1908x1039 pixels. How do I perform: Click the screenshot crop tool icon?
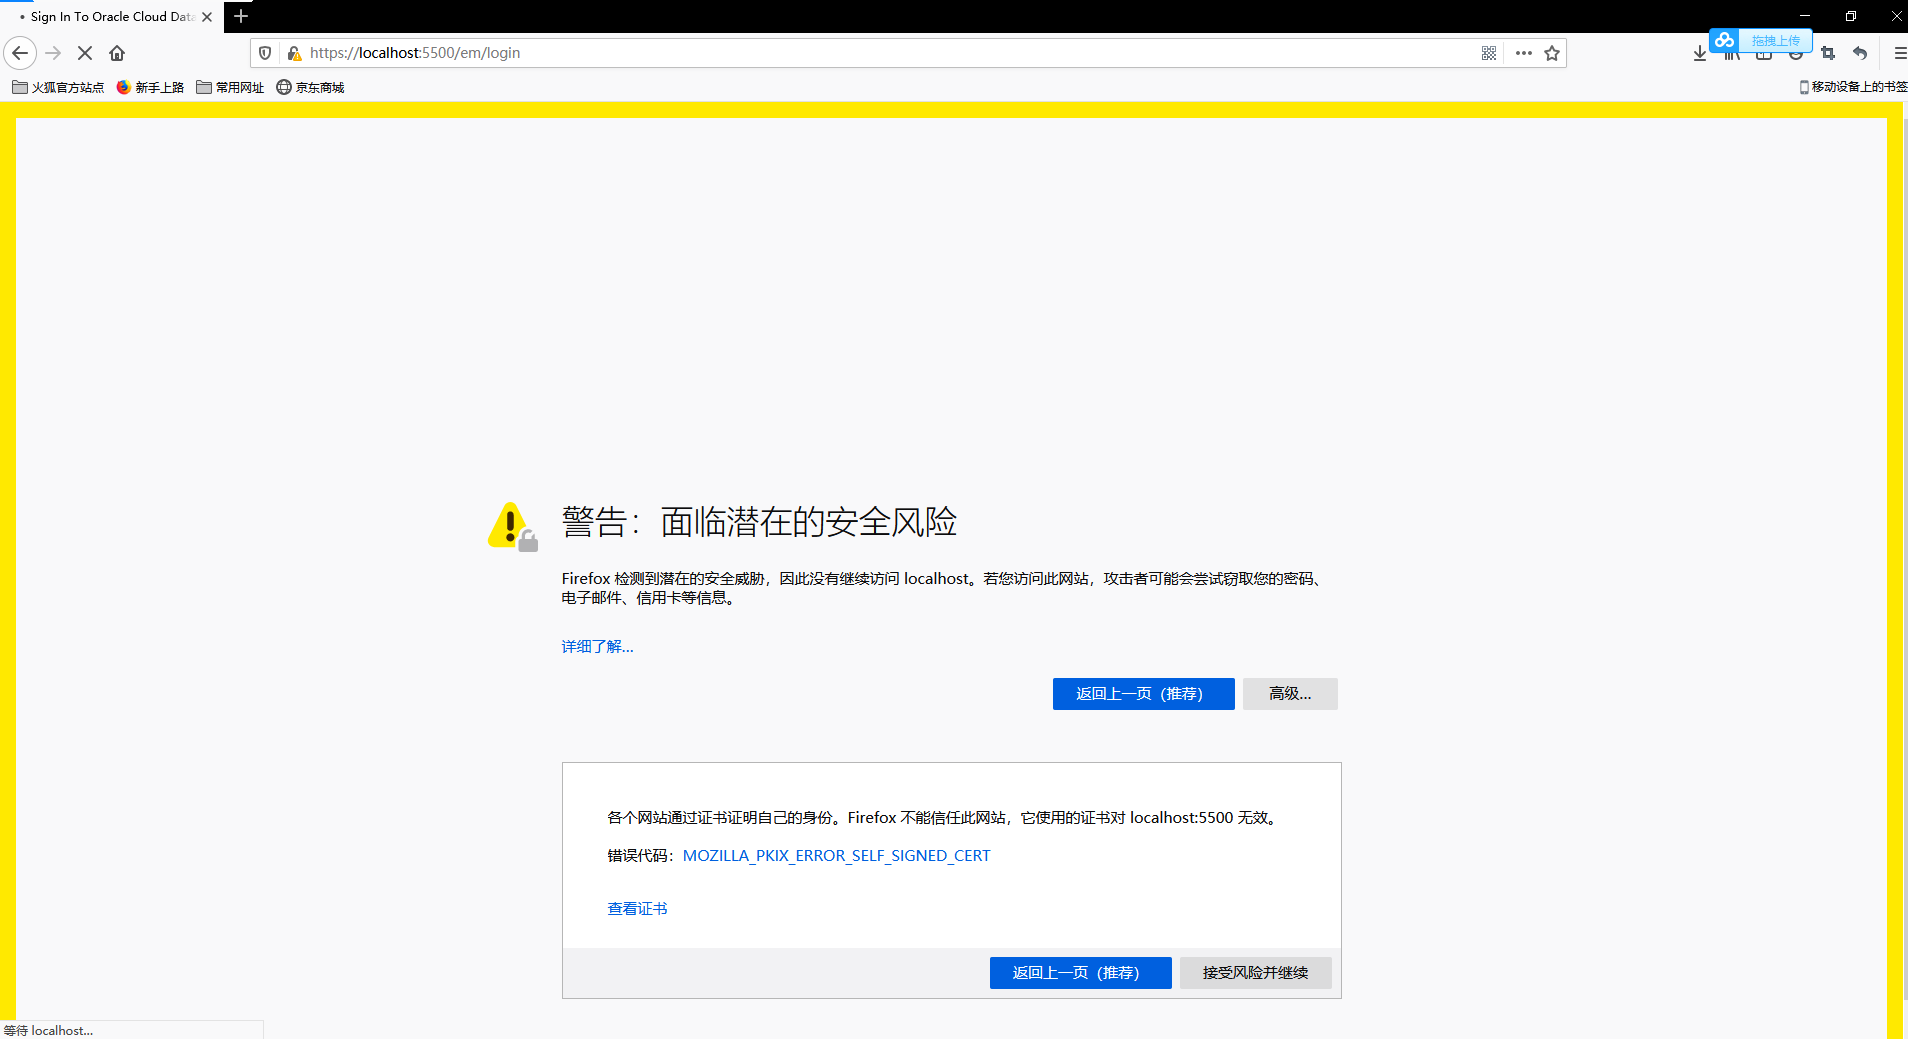click(x=1828, y=53)
